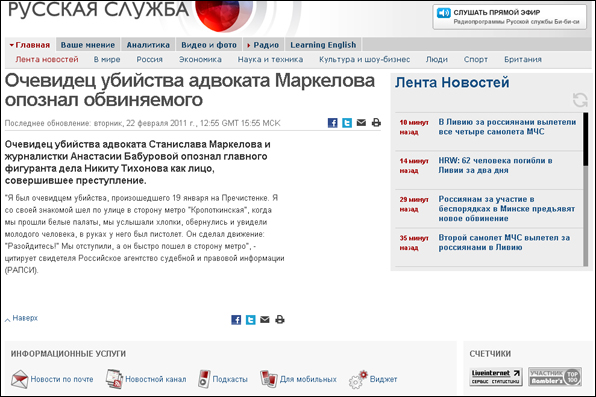Click the news feed scrollbar thumb
The image size is (596, 397).
pos(585,139)
